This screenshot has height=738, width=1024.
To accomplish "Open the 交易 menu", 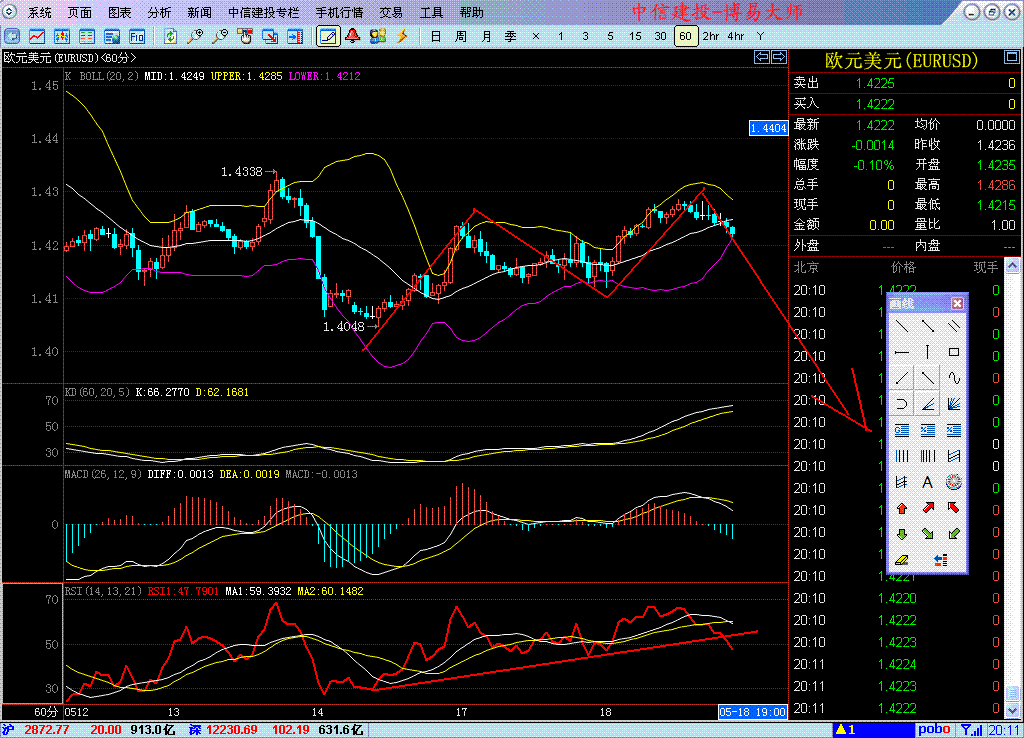I will [391, 12].
